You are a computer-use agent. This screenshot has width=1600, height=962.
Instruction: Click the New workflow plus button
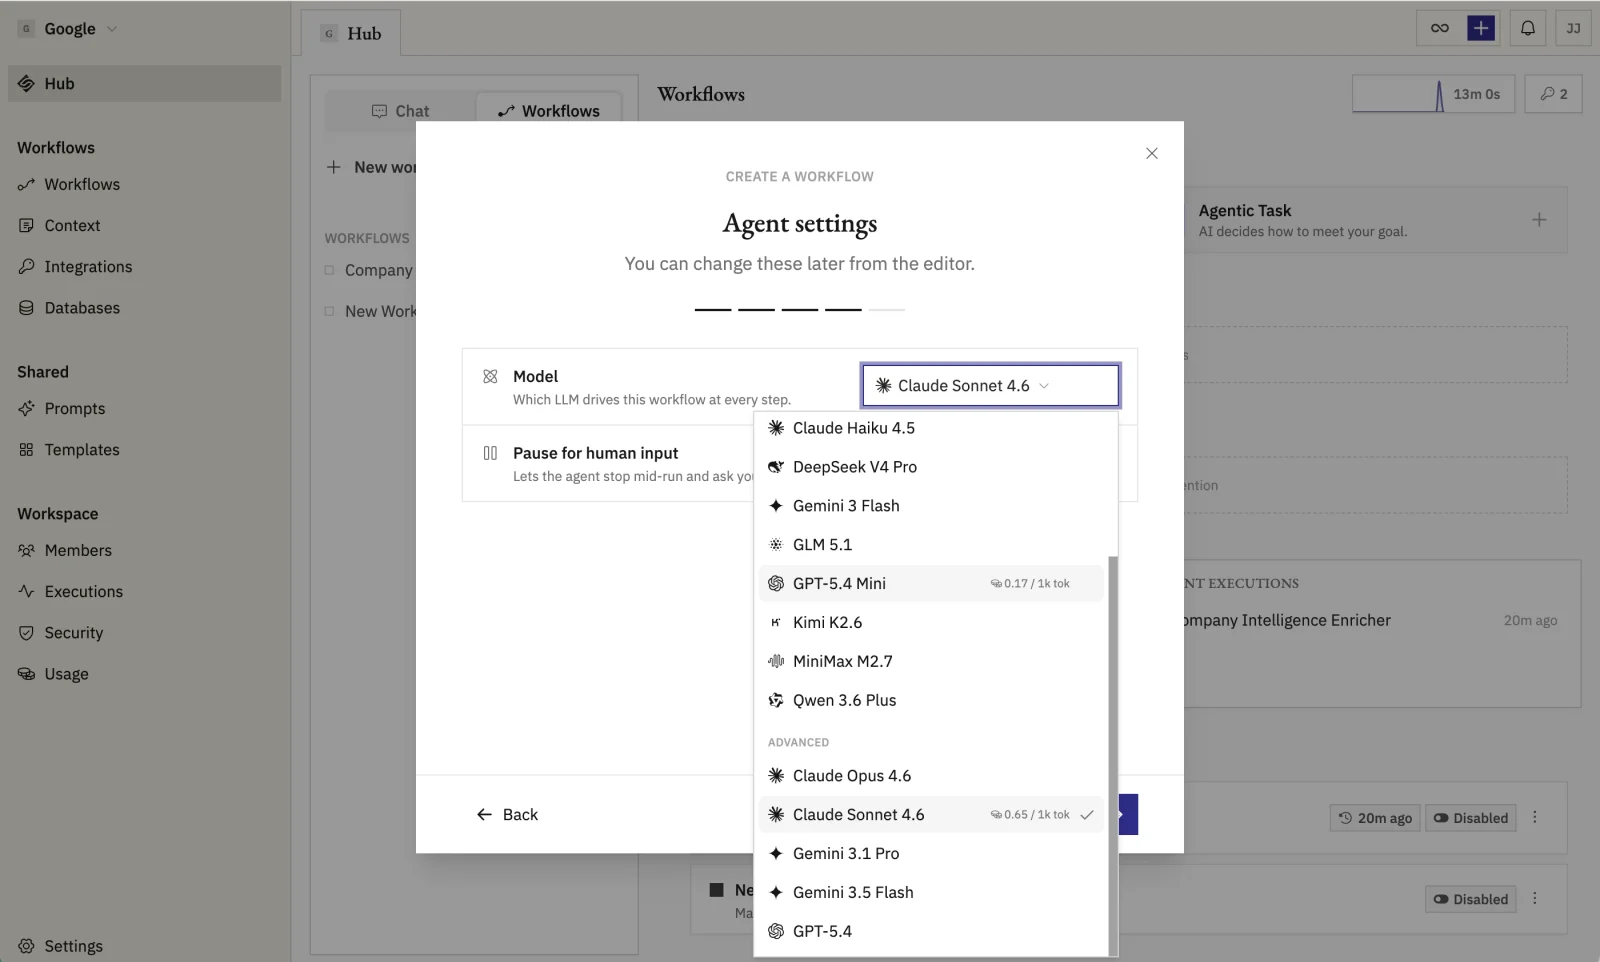[x=334, y=167]
